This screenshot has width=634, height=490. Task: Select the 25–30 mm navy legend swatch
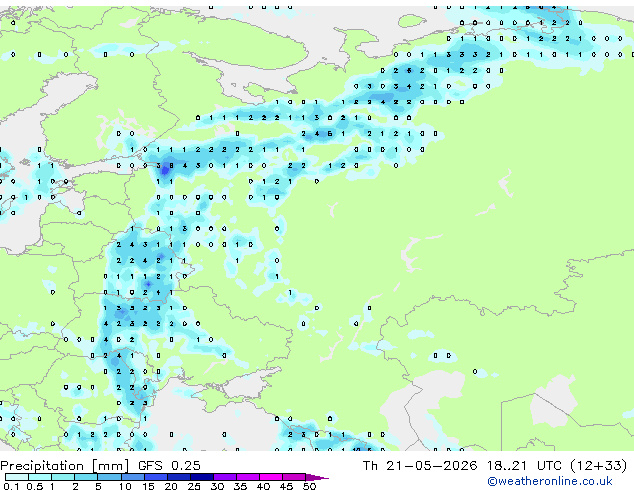click(202, 477)
